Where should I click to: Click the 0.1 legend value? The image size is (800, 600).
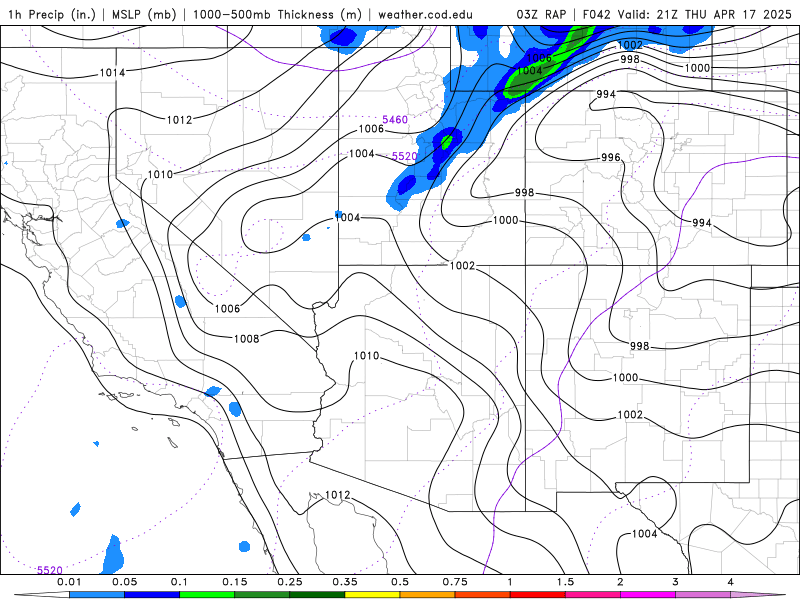[x=180, y=582]
